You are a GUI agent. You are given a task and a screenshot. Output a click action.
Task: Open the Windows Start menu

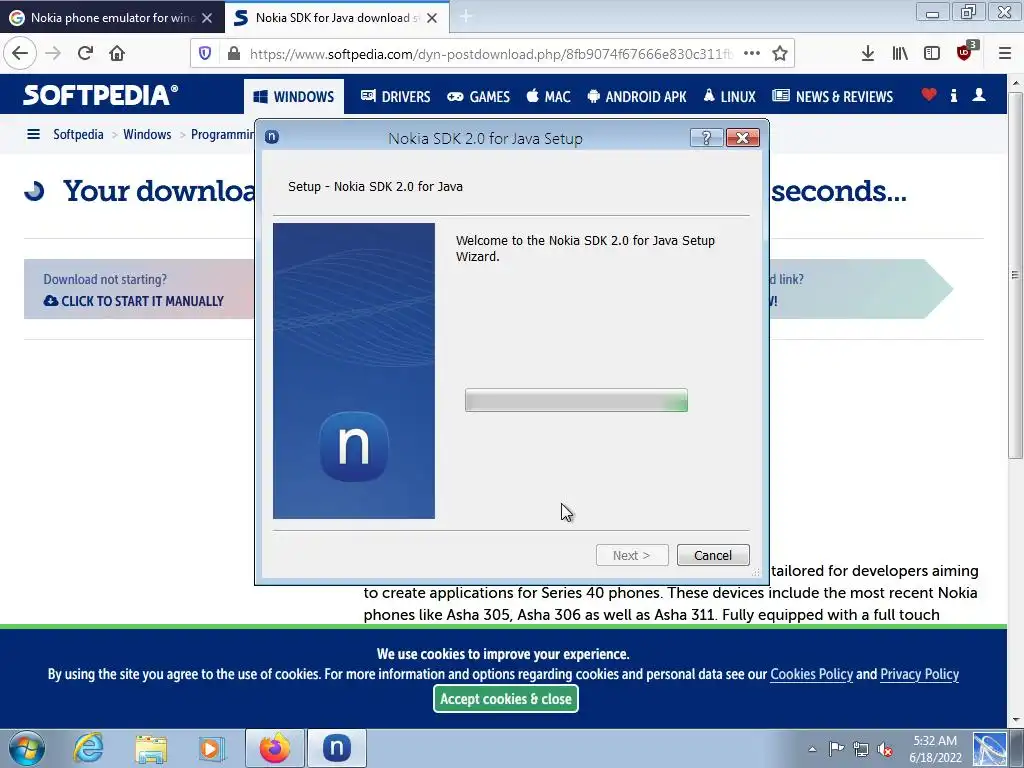[27, 748]
